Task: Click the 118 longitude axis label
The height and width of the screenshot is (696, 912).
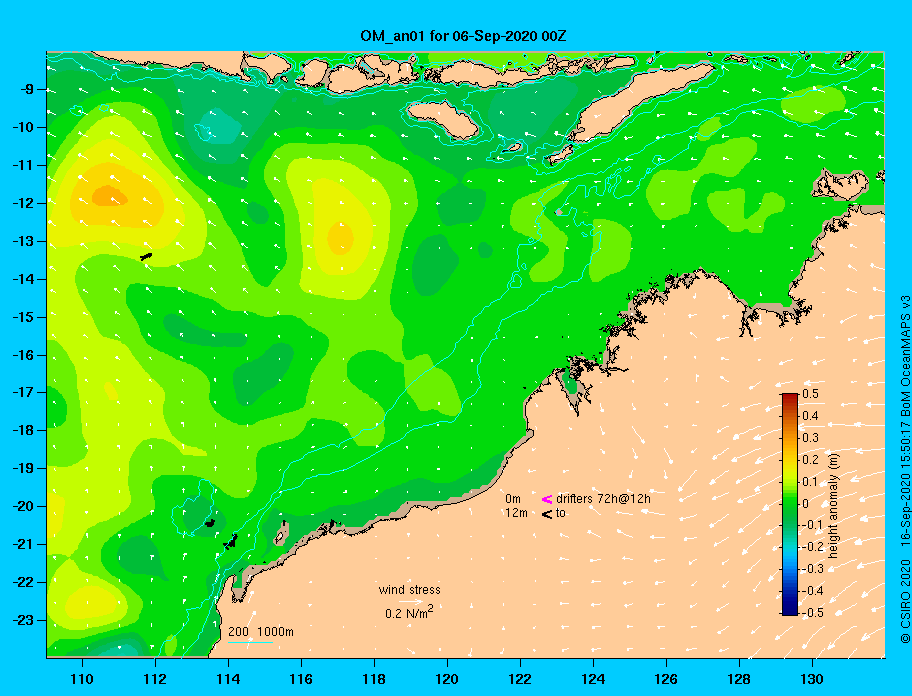Action: click(374, 679)
